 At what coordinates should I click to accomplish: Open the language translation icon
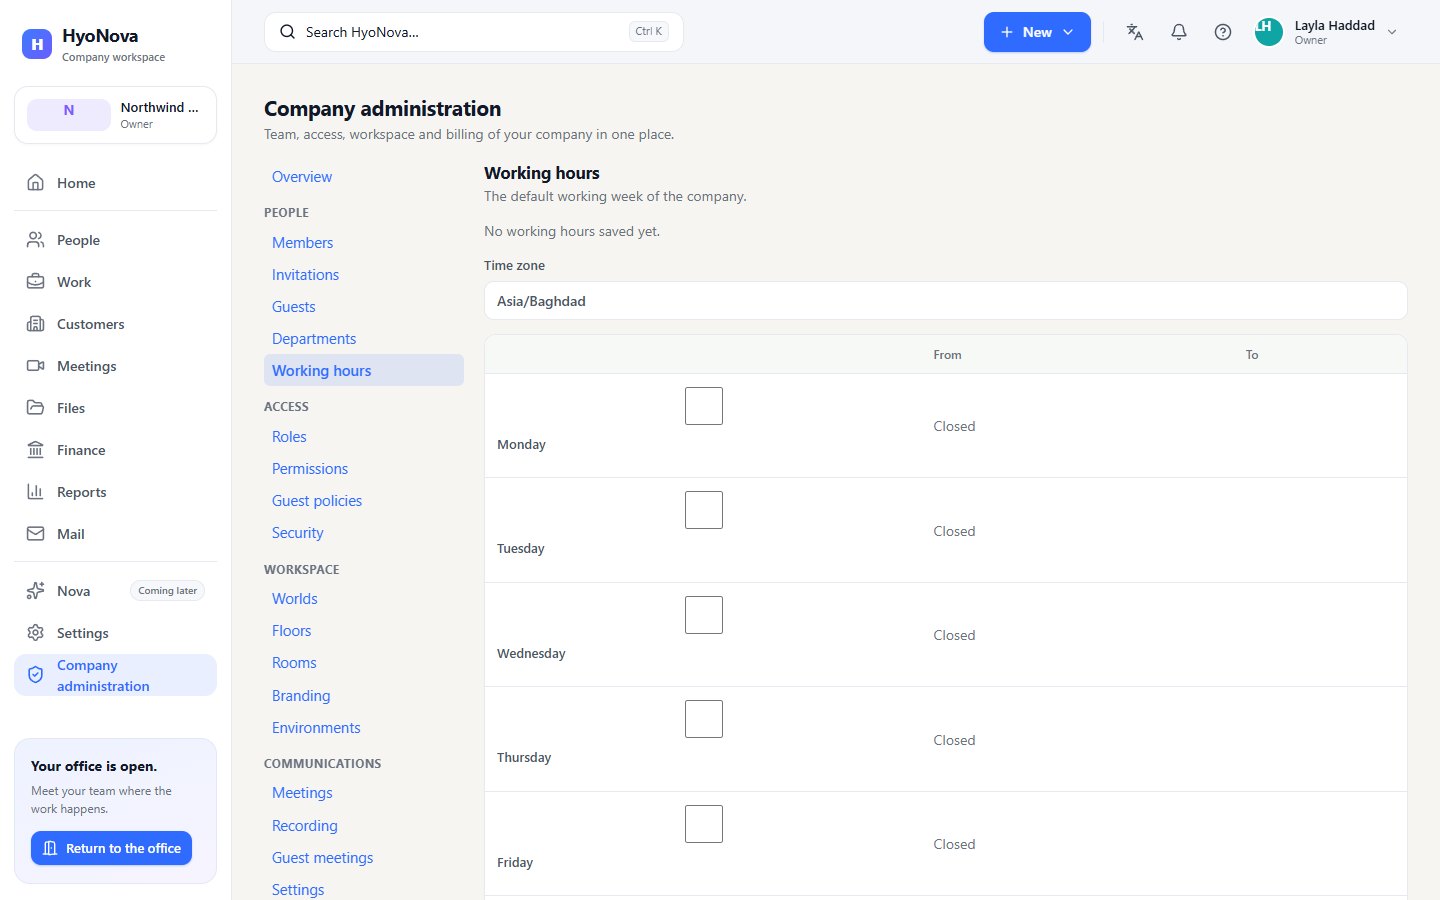tap(1135, 32)
